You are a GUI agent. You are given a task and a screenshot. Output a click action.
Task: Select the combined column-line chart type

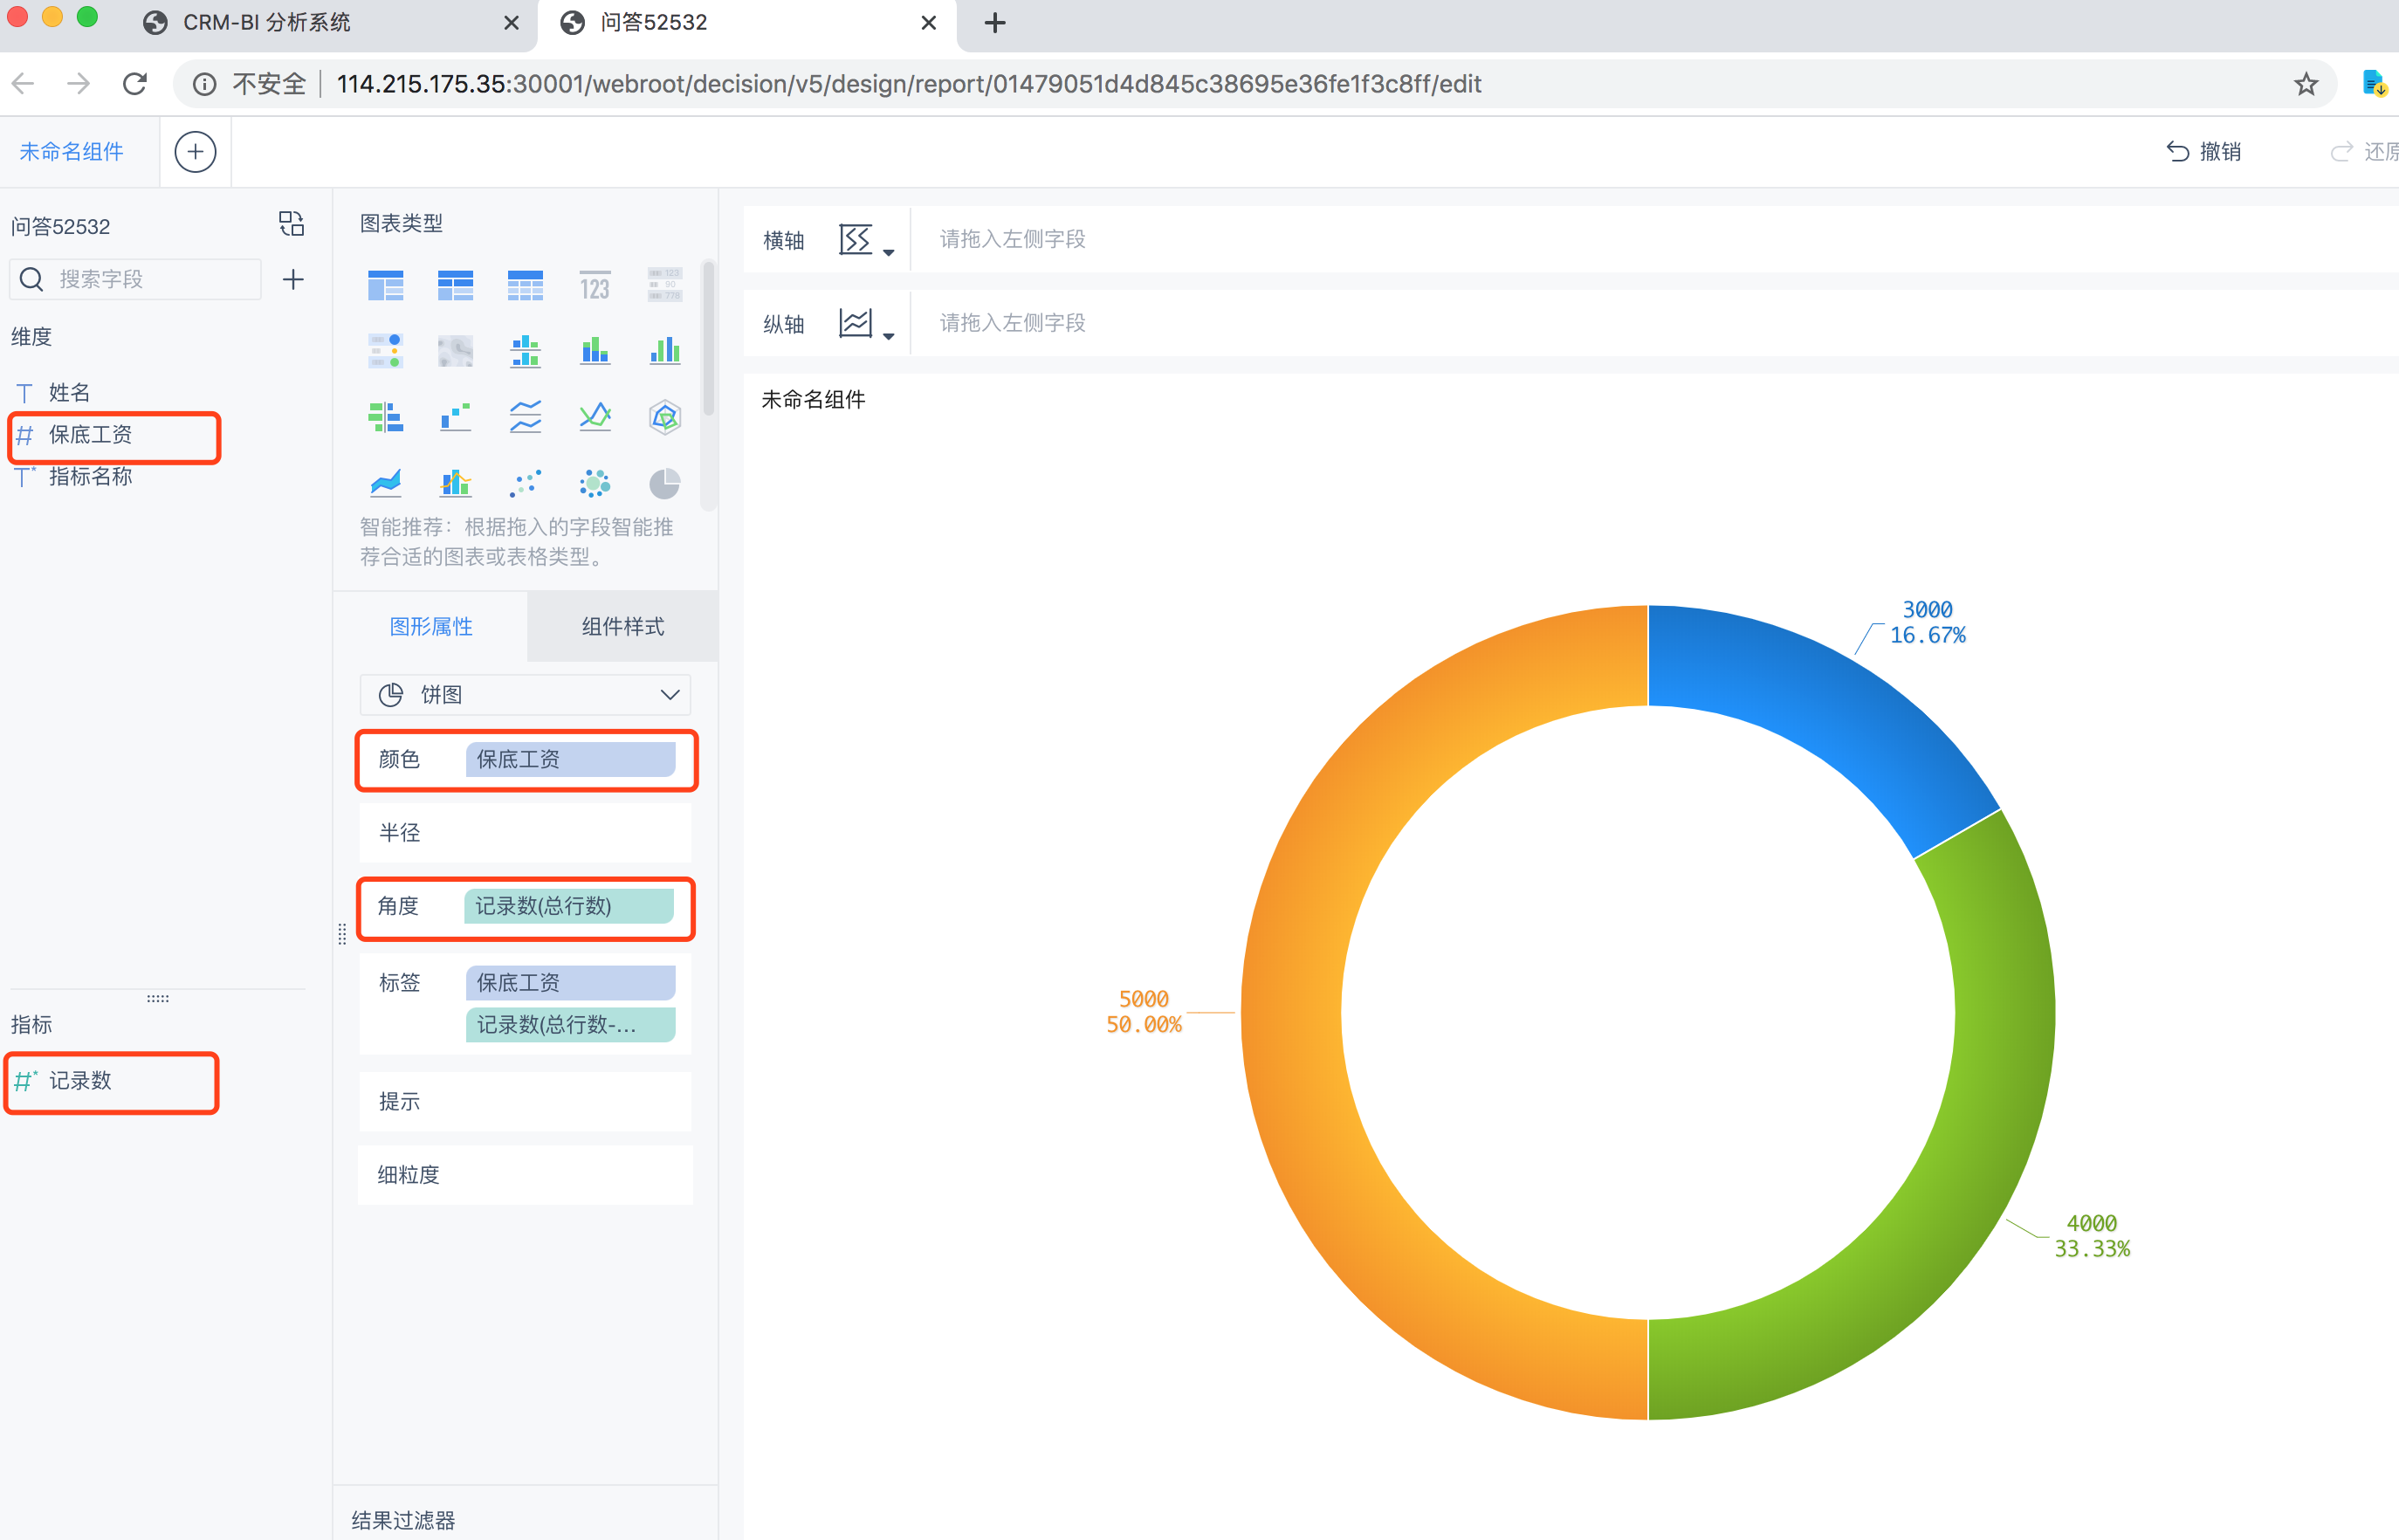tap(455, 483)
